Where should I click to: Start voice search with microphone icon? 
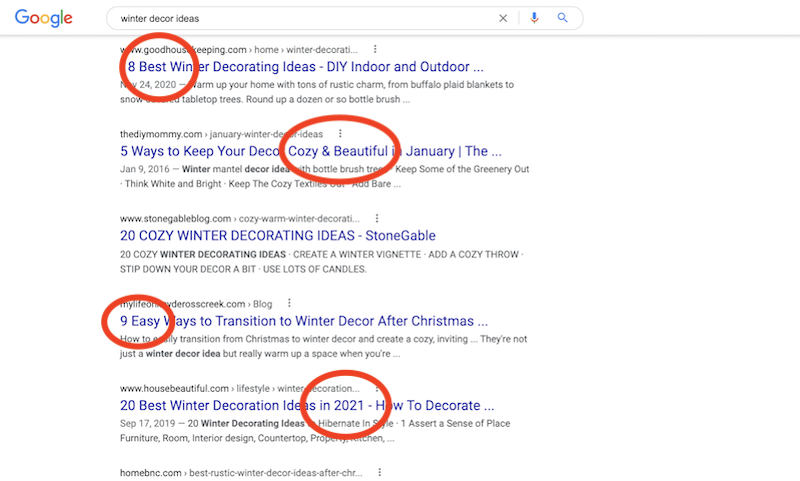(x=535, y=18)
